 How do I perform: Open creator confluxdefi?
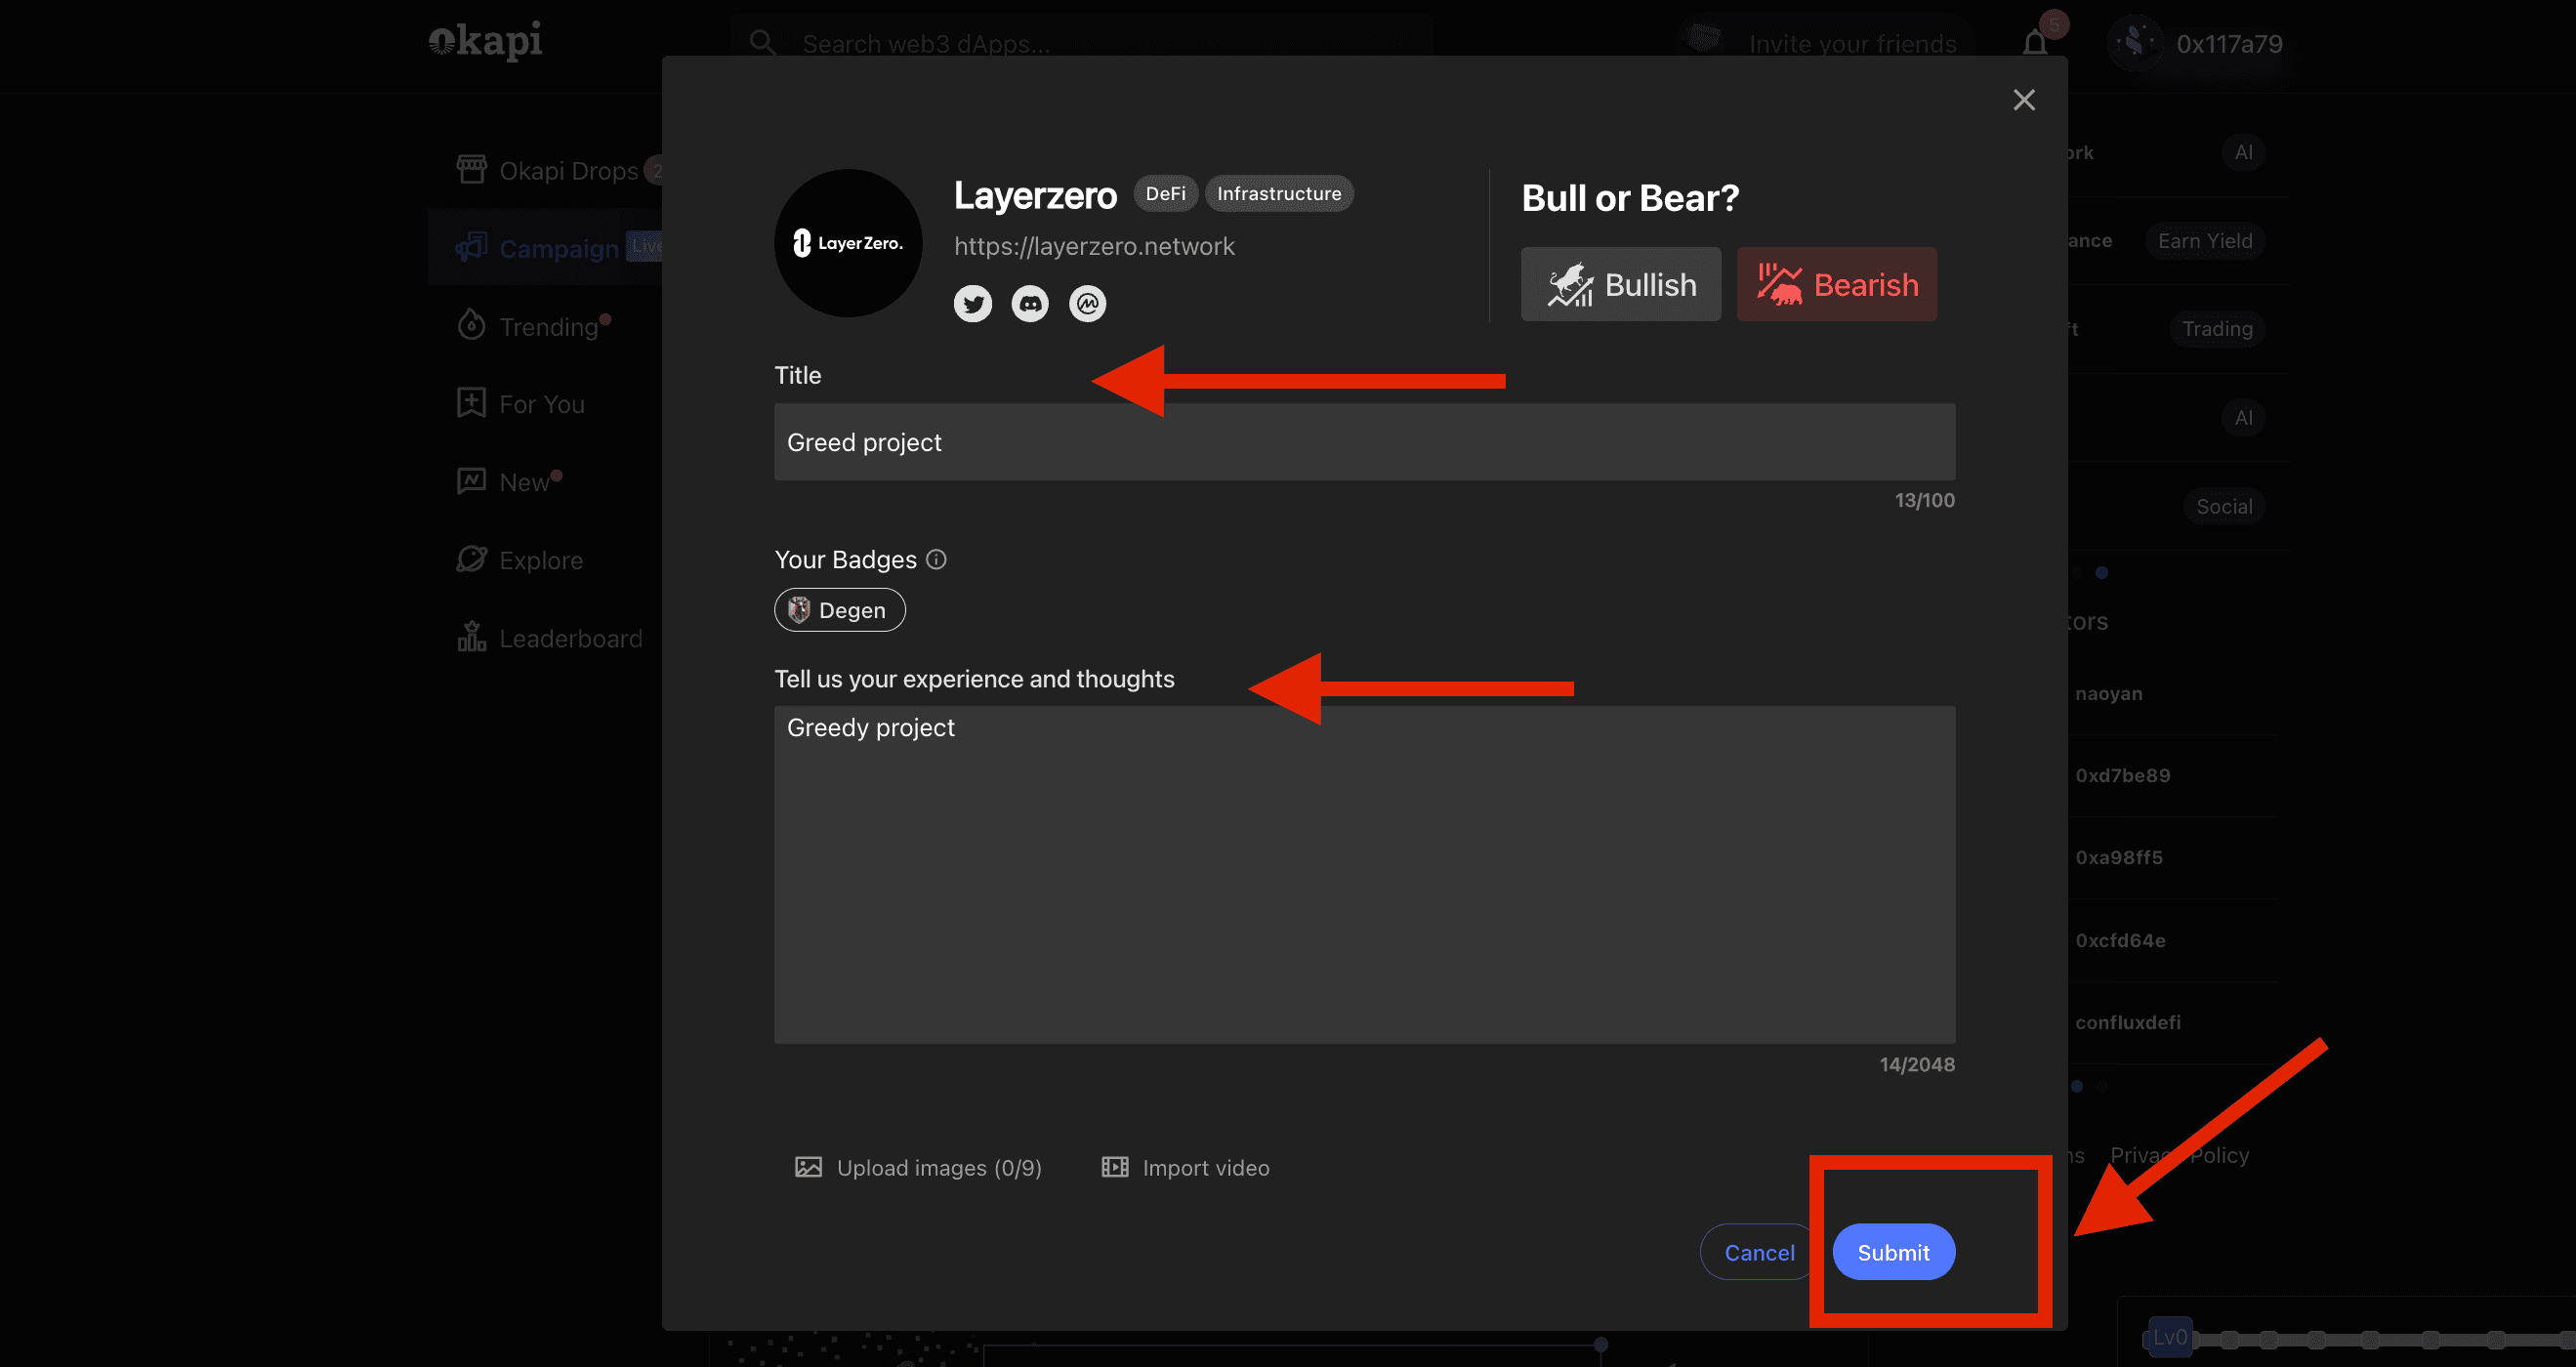2127,1022
